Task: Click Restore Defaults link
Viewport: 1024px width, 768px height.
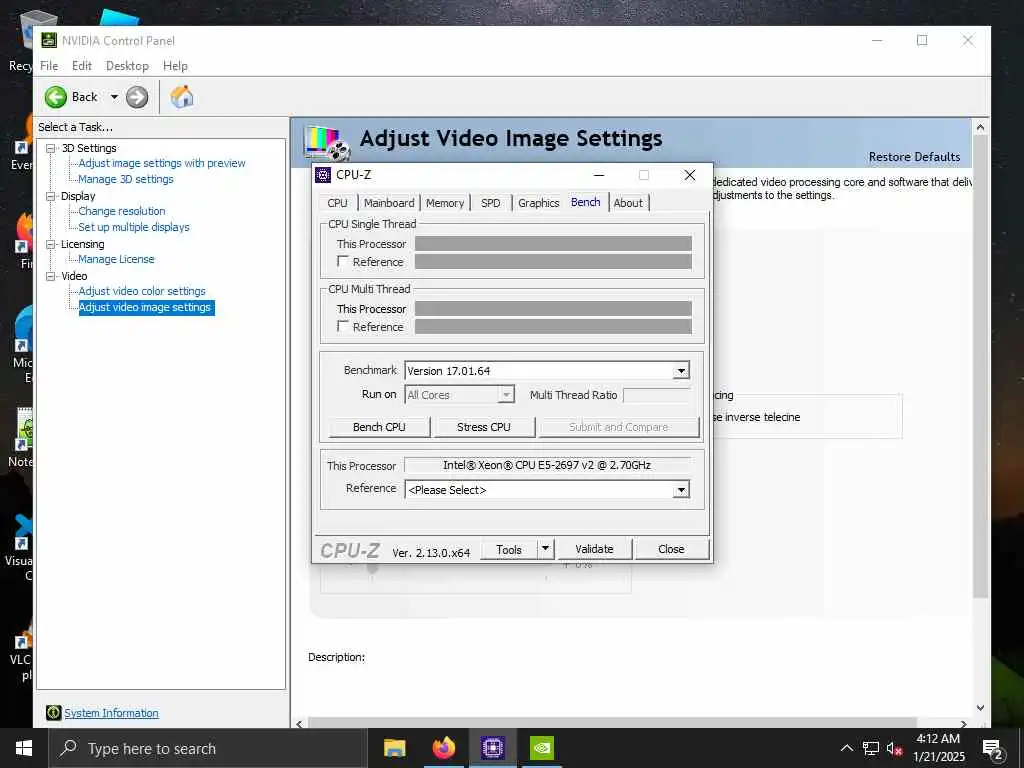Action: [x=914, y=157]
